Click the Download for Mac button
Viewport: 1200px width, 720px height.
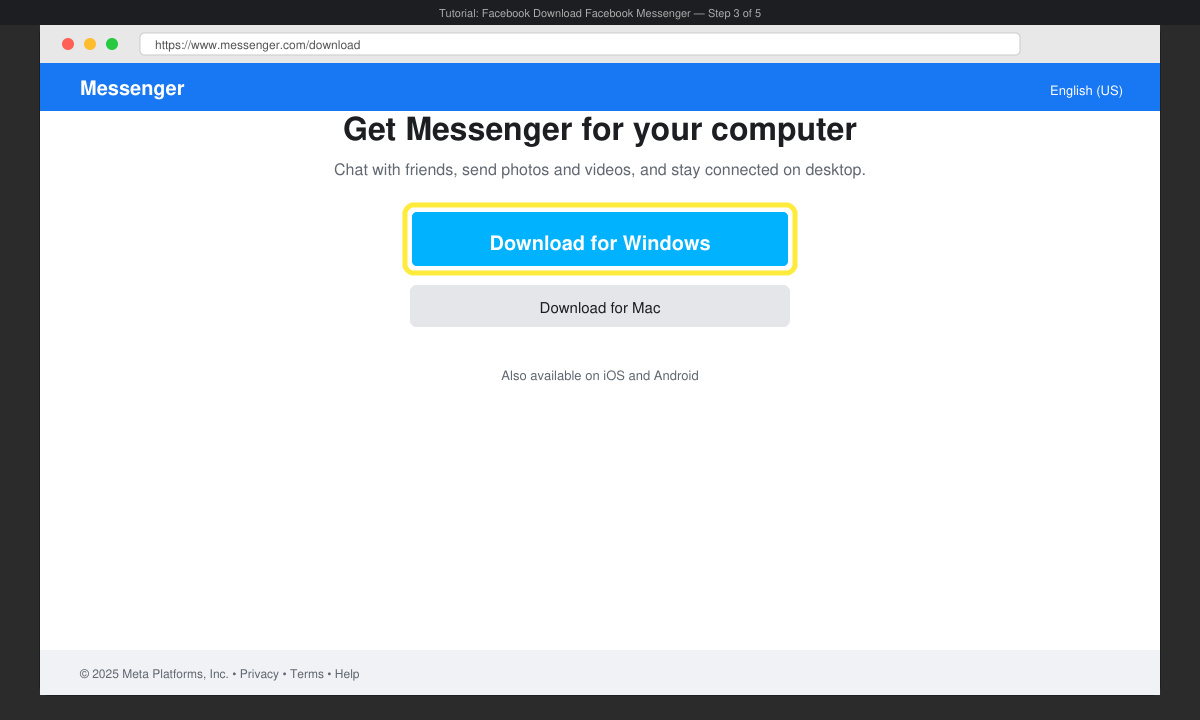pos(600,306)
